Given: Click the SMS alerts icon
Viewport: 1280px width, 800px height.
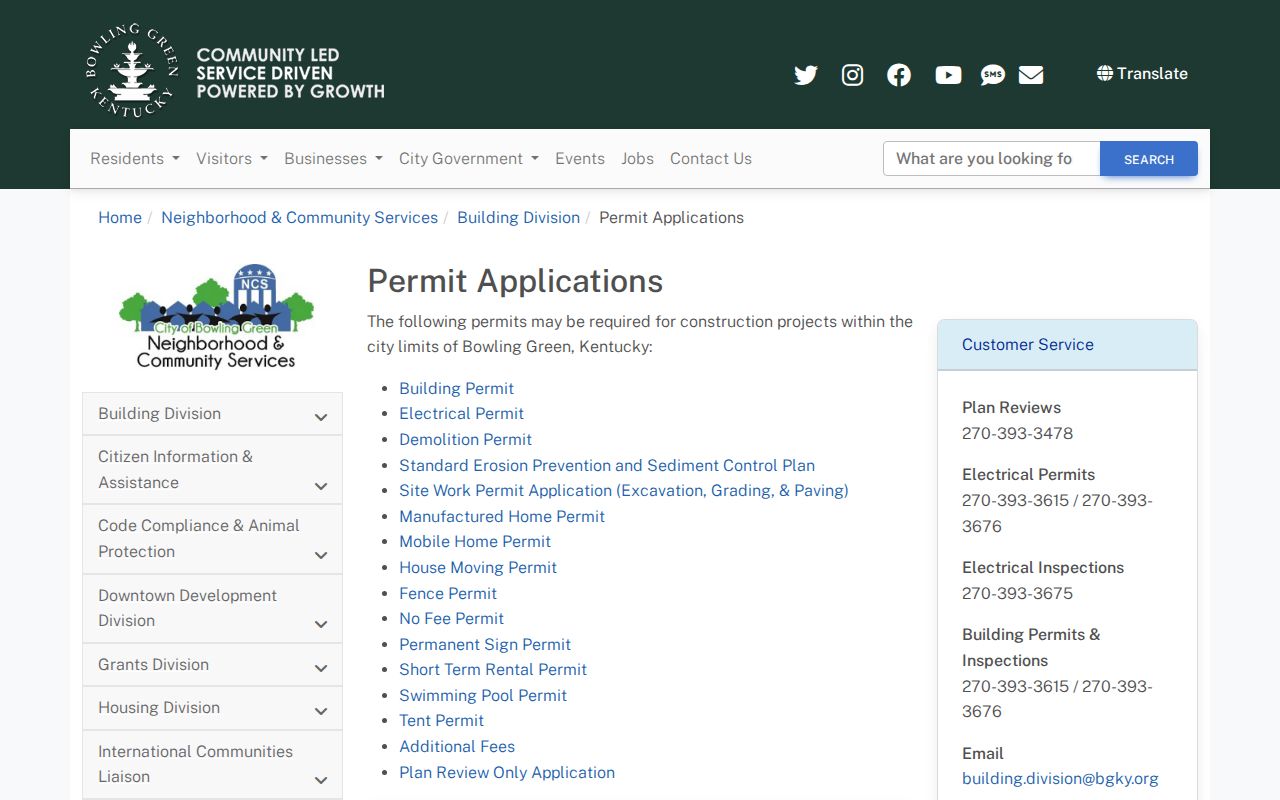Looking at the screenshot, I should 992,75.
